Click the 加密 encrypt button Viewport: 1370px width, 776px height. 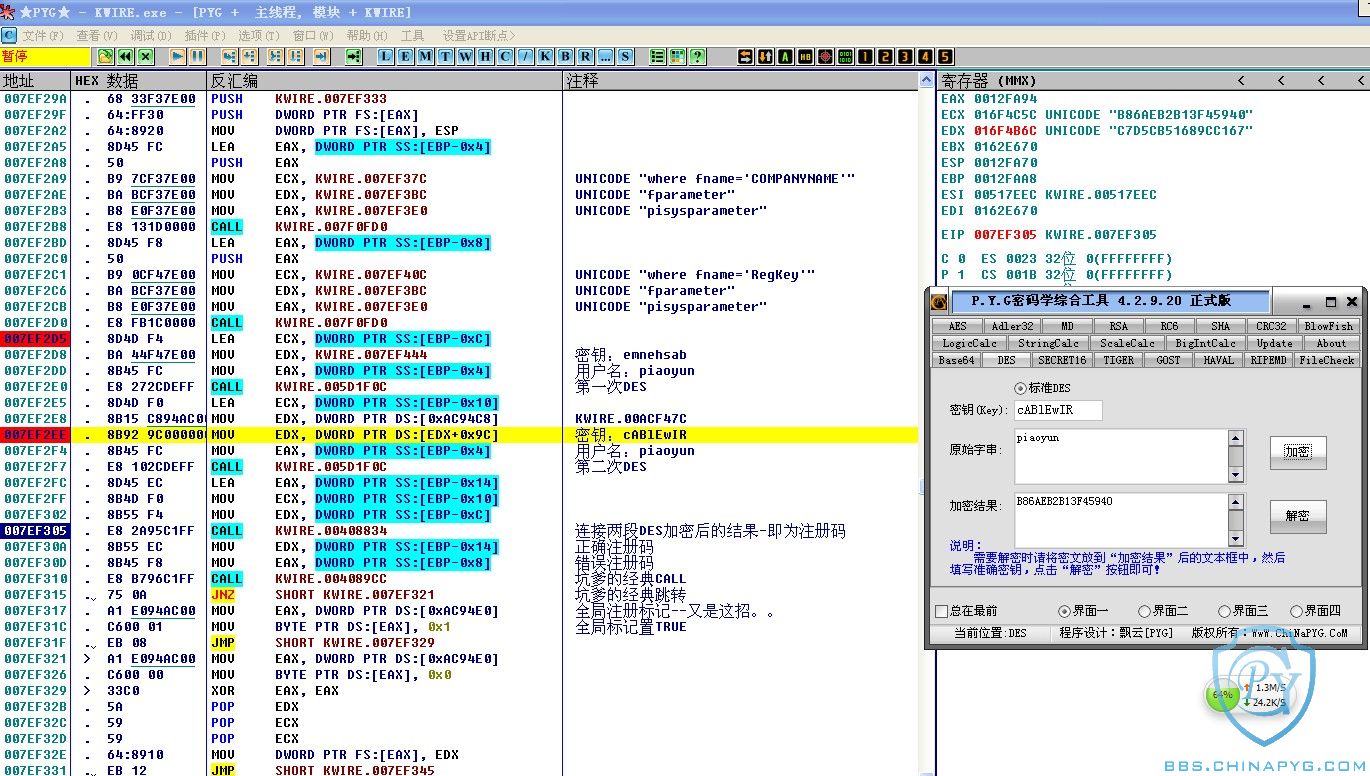[x=1298, y=451]
